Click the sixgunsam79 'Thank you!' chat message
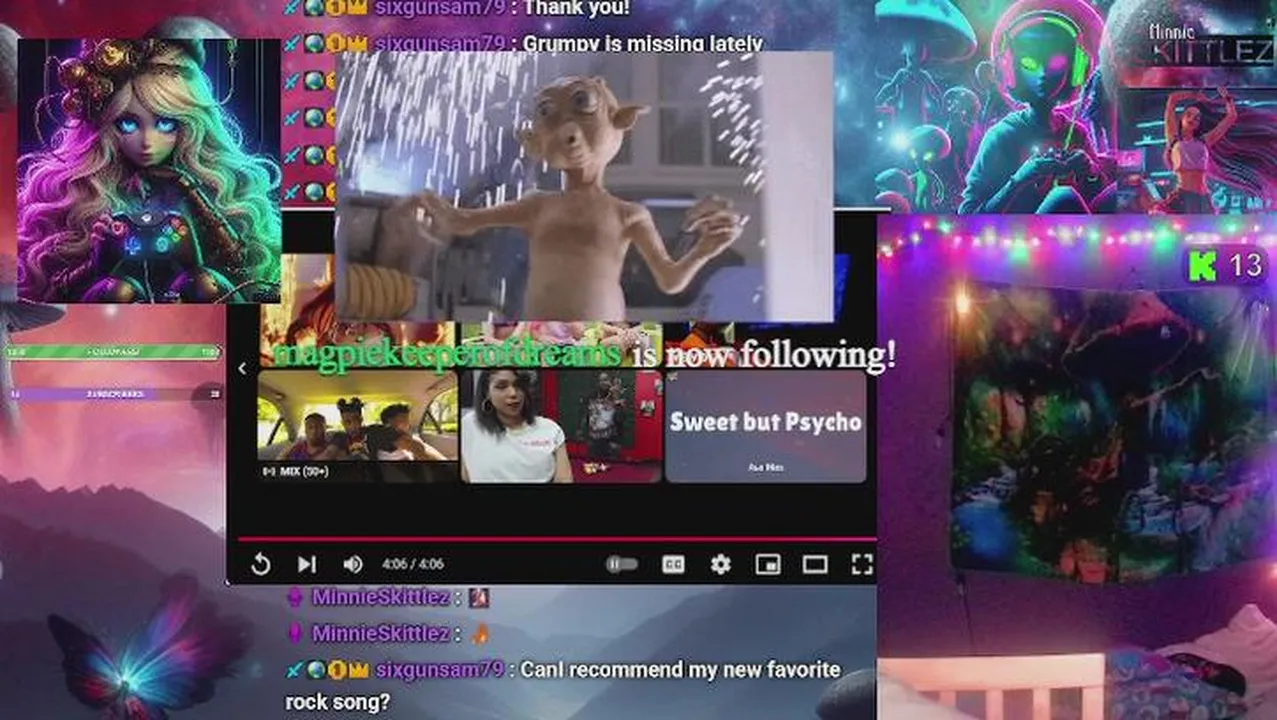The width and height of the screenshot is (1277, 720). coord(576,8)
